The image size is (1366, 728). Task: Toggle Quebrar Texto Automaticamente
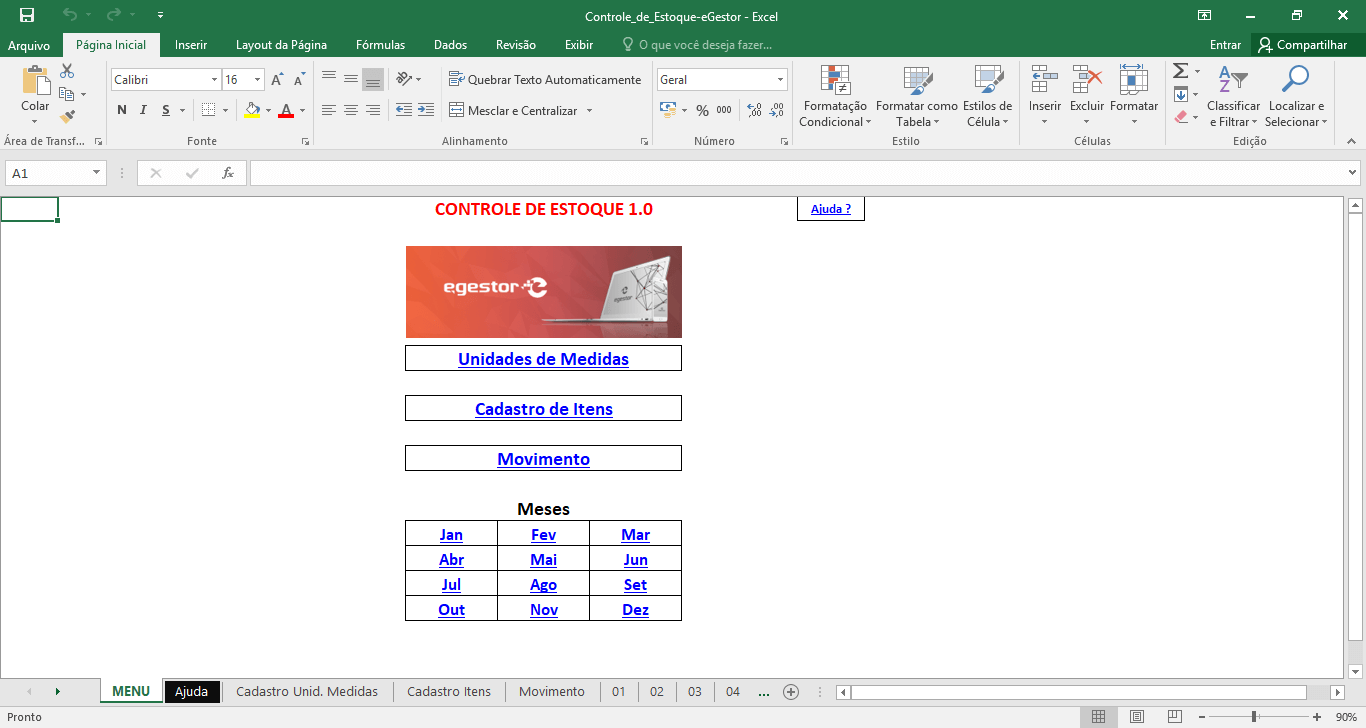pos(545,79)
